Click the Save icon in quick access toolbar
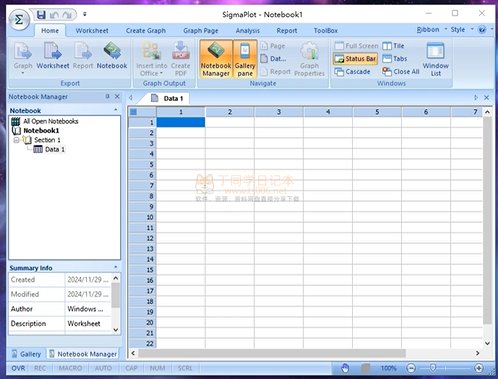This screenshot has height=379, width=498. pyautogui.click(x=41, y=15)
